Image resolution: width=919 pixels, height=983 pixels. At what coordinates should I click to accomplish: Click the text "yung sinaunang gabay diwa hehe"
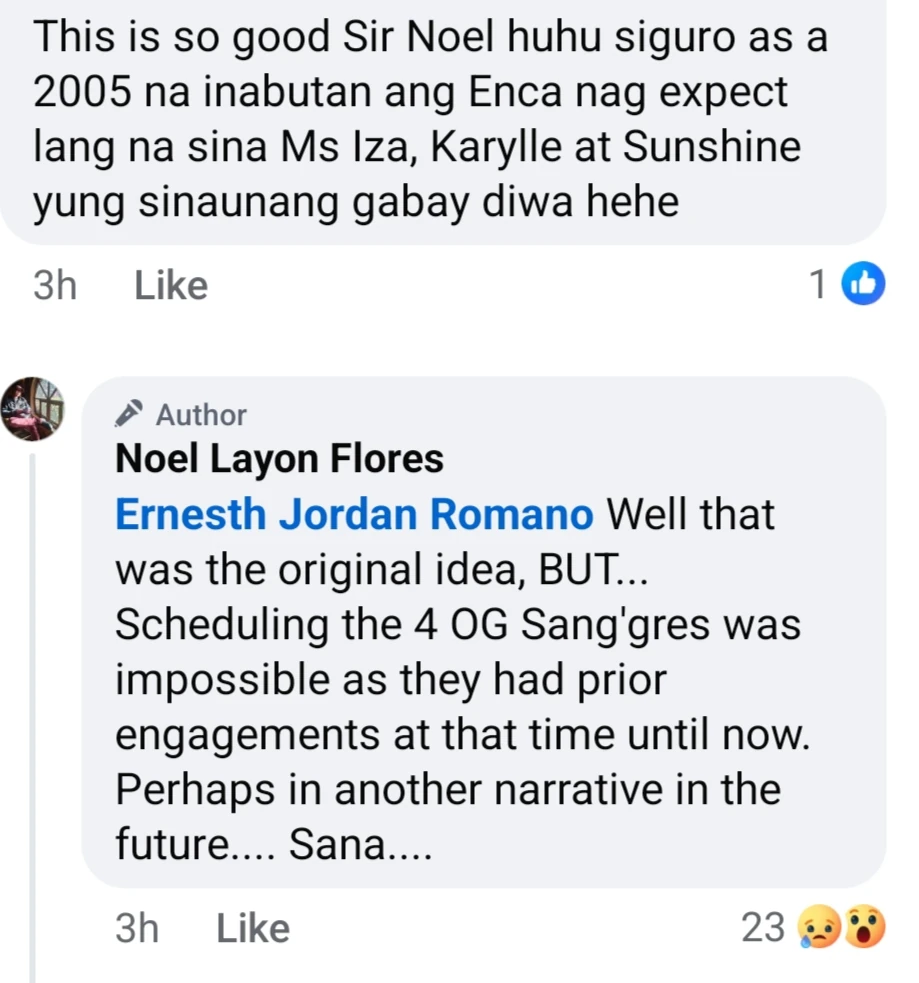(356, 203)
